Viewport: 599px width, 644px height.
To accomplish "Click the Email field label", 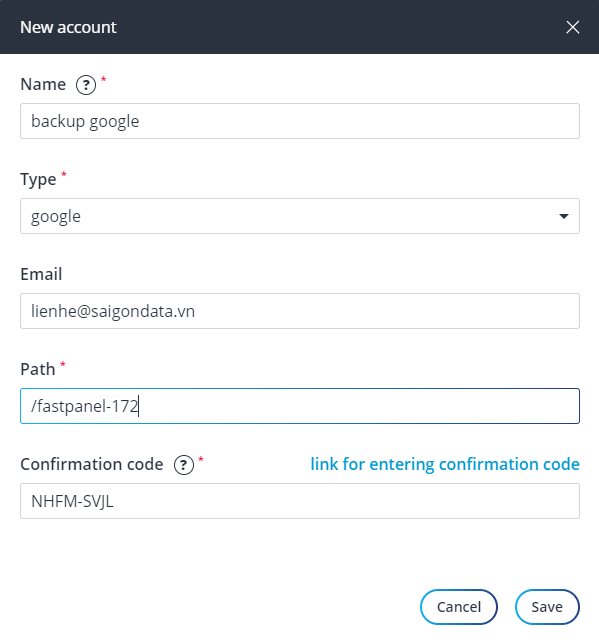I will pos(41,274).
